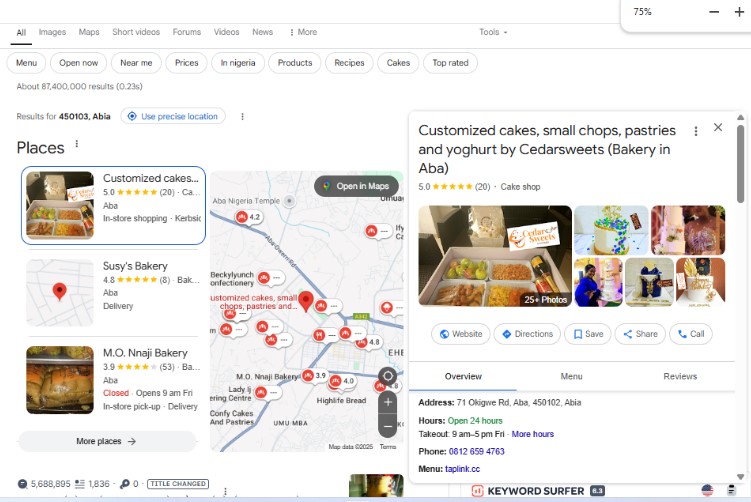Apply the Near me filter

[x=136, y=63]
